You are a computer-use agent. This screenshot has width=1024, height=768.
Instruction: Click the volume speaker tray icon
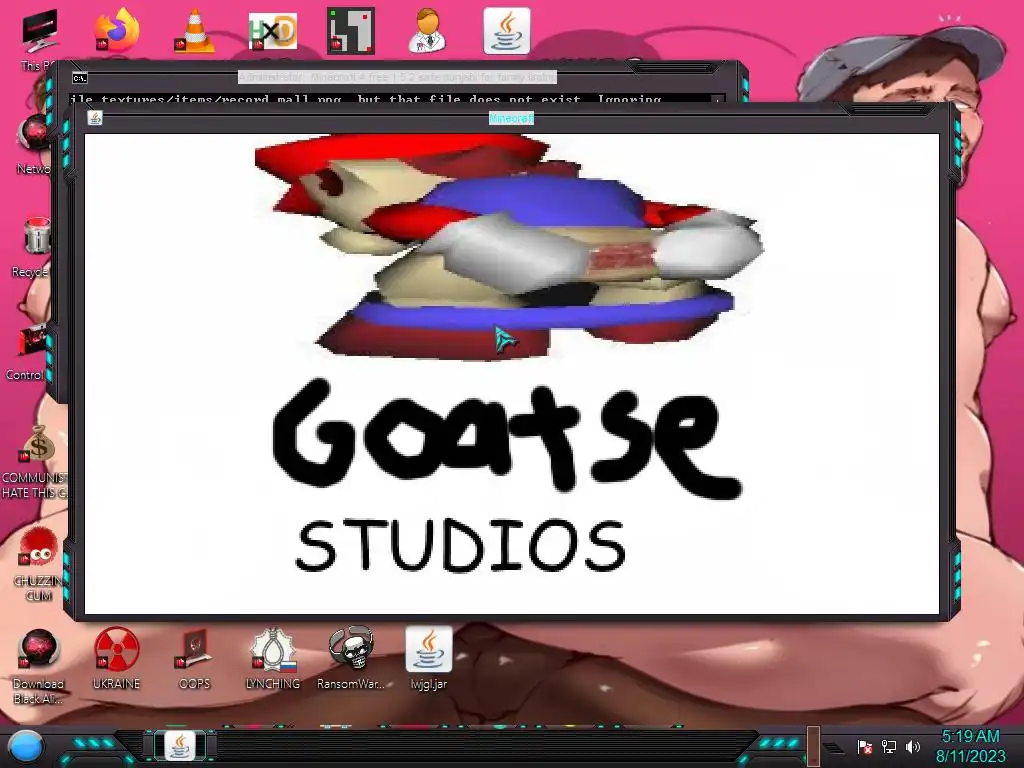click(913, 746)
